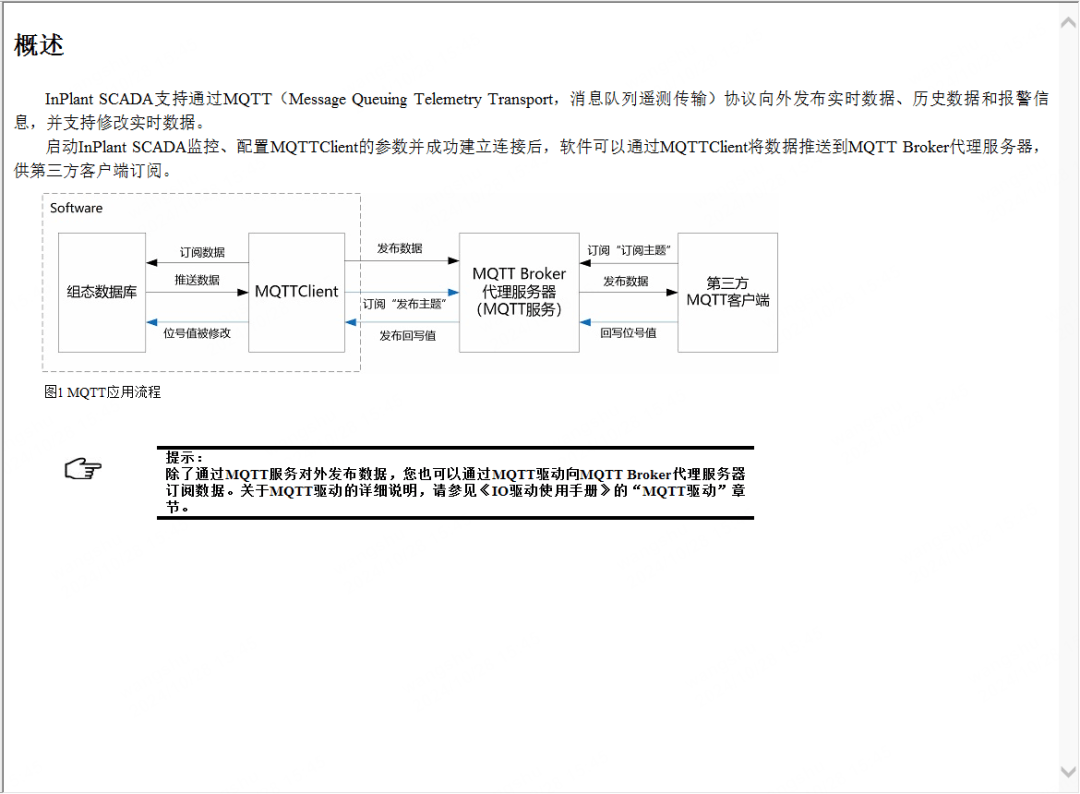Click the 图1 MQTT应用流程 caption

pyautogui.click(x=103, y=392)
